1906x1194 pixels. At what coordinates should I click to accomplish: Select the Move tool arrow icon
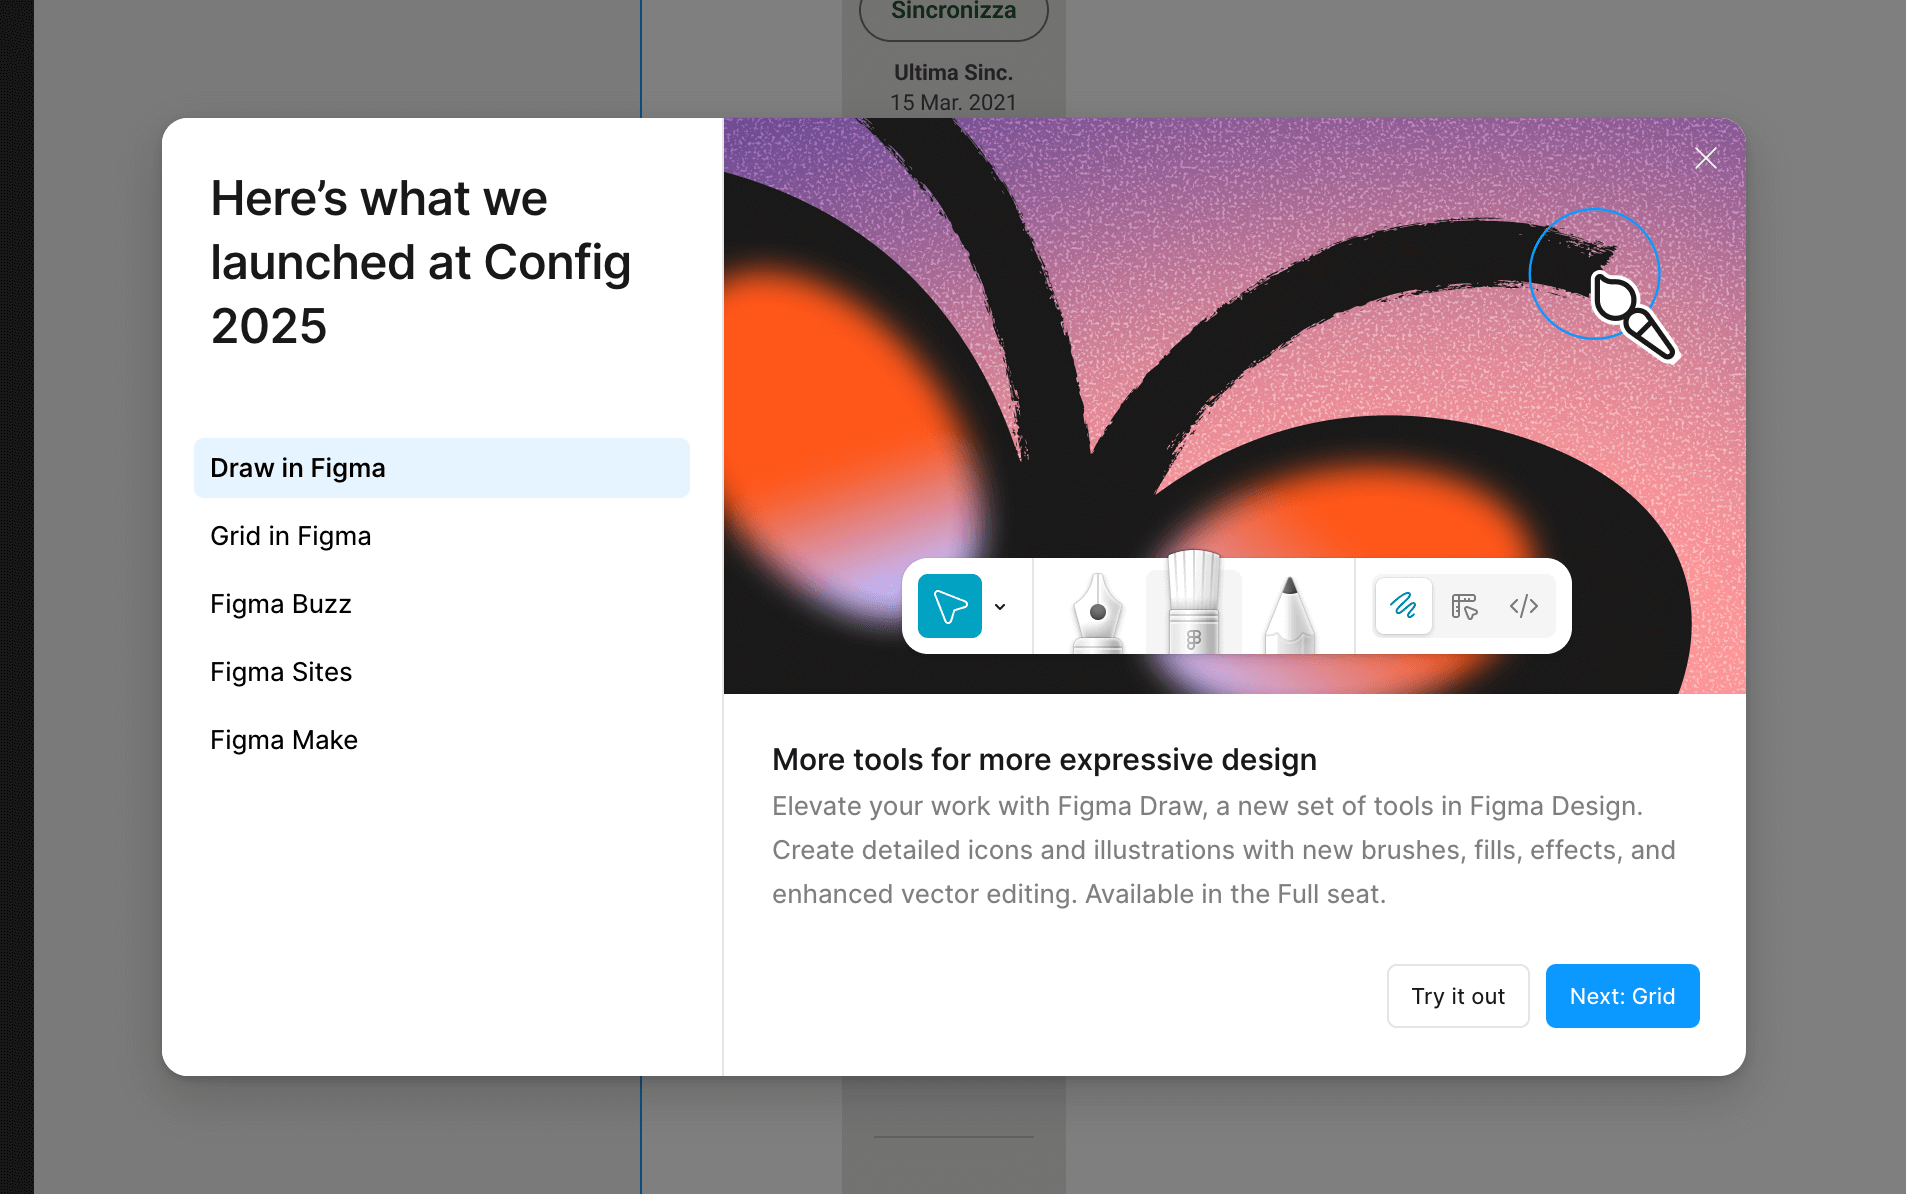coord(949,606)
